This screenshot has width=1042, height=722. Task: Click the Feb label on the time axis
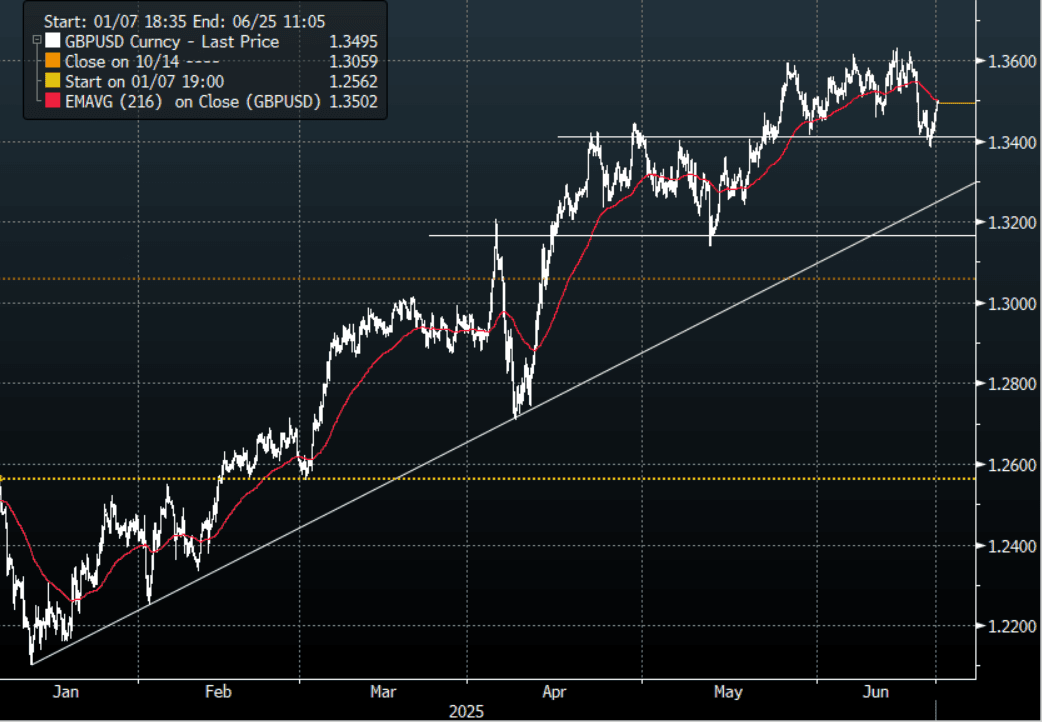click(x=218, y=692)
